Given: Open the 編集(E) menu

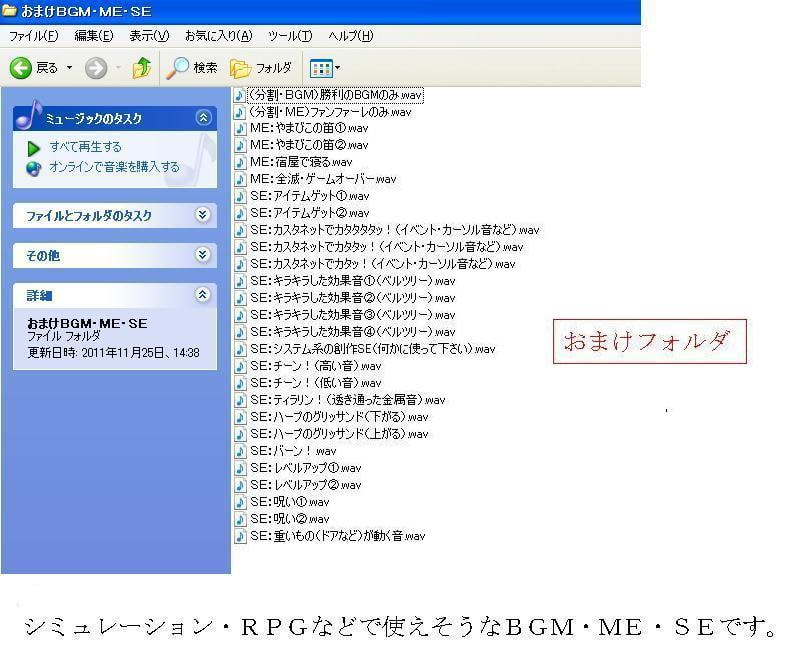Looking at the screenshot, I should pyautogui.click(x=93, y=36).
